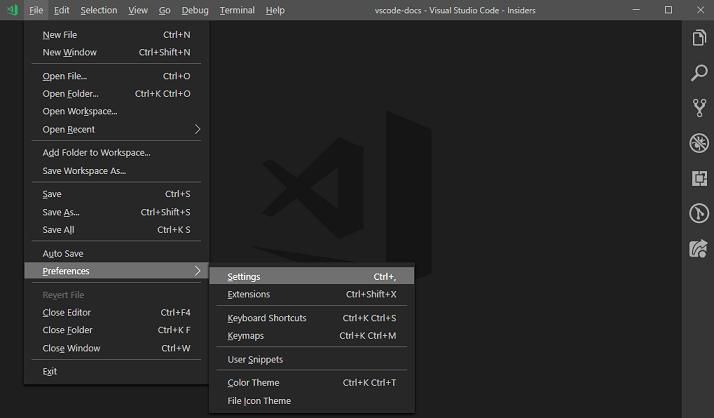Viewport: 714px width, 418px height.
Task: Click the circular git branch icon in activity bar
Action: (x=698, y=213)
